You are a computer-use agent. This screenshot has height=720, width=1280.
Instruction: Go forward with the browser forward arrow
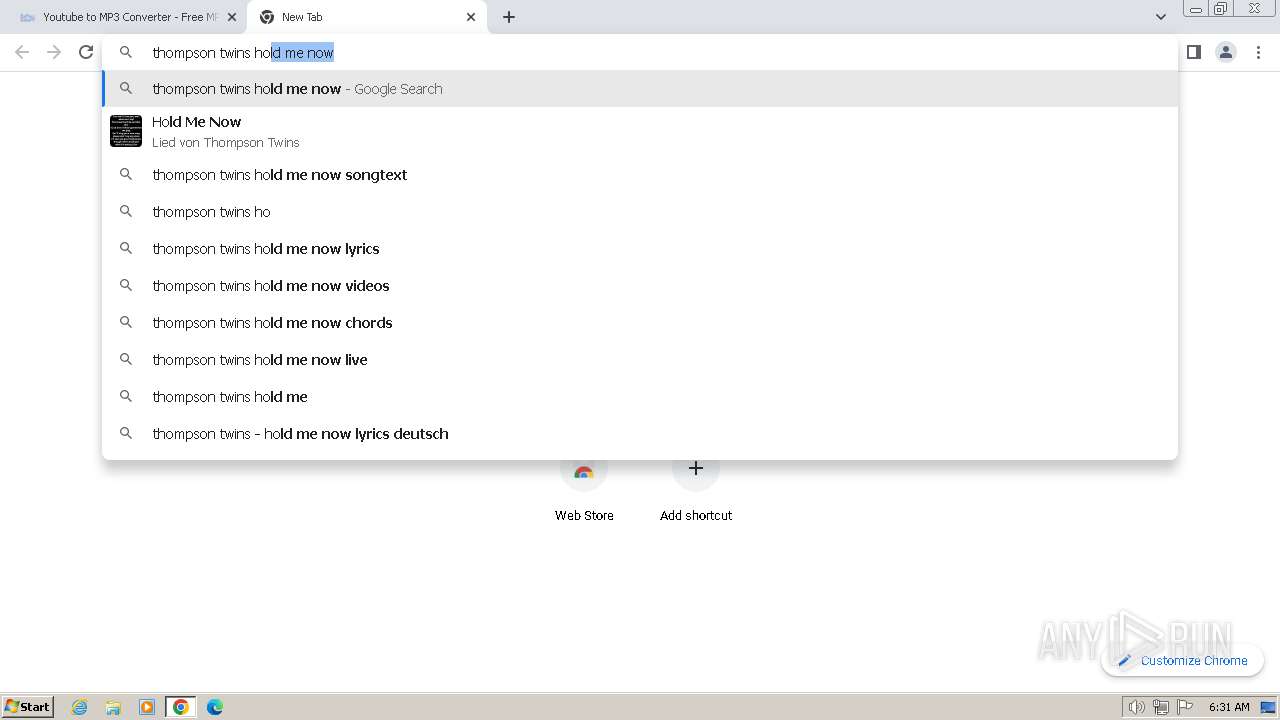(x=54, y=52)
